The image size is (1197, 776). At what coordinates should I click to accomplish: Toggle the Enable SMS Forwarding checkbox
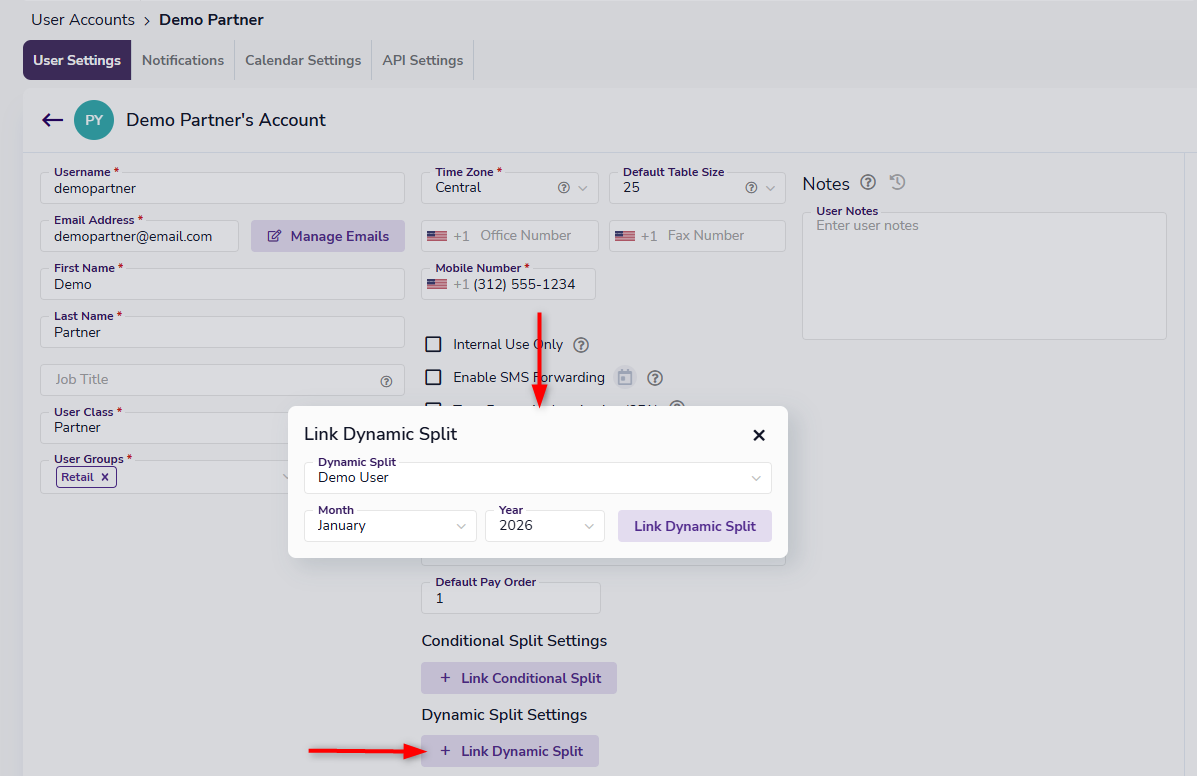(x=433, y=377)
